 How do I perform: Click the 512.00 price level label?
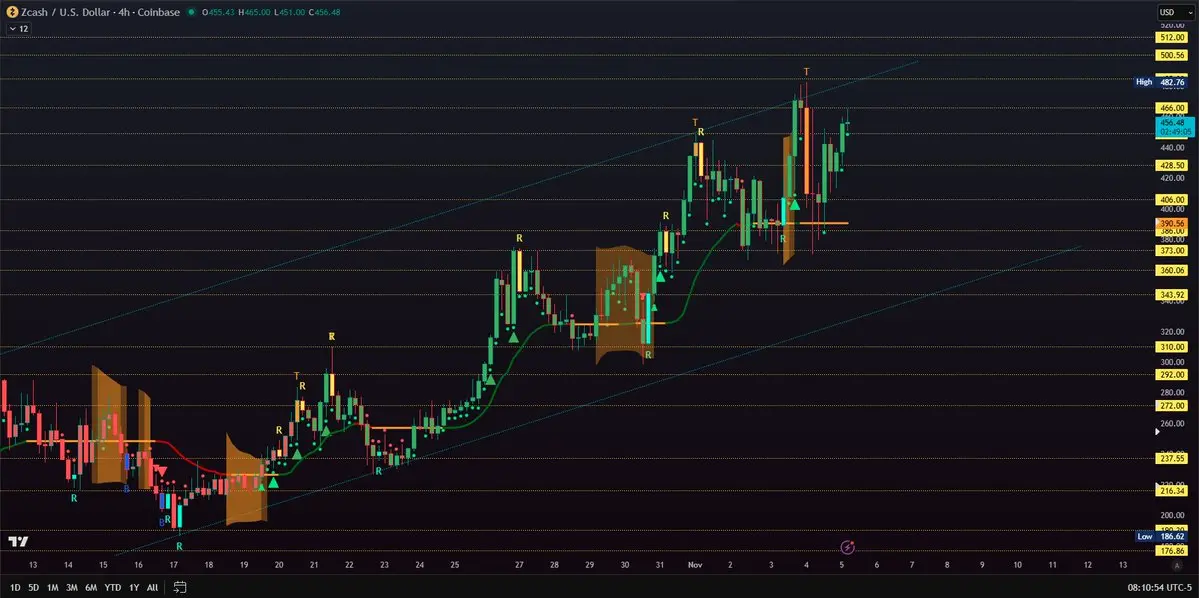pyautogui.click(x=1171, y=37)
